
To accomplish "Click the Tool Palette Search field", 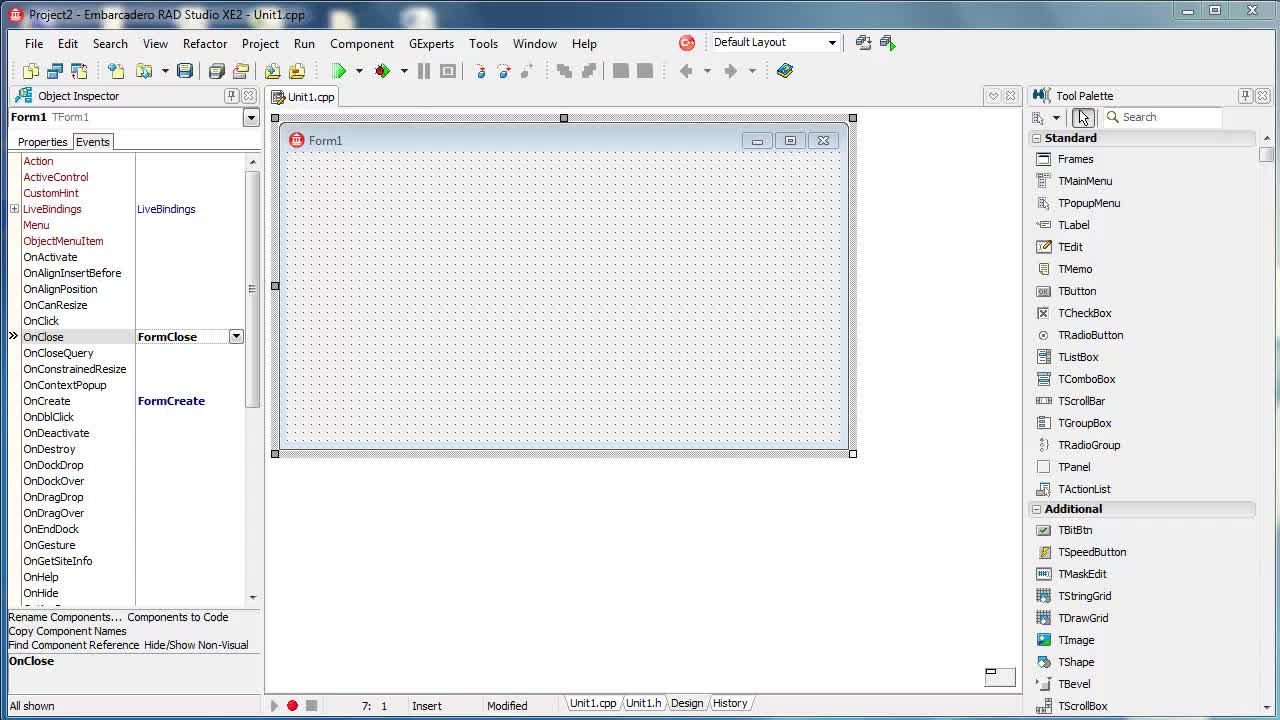I will point(1162,117).
